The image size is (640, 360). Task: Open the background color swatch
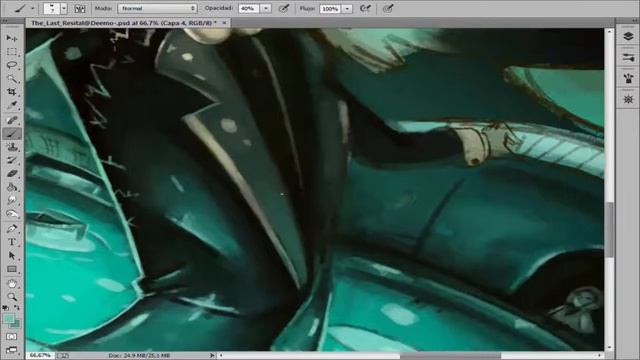click(16, 324)
